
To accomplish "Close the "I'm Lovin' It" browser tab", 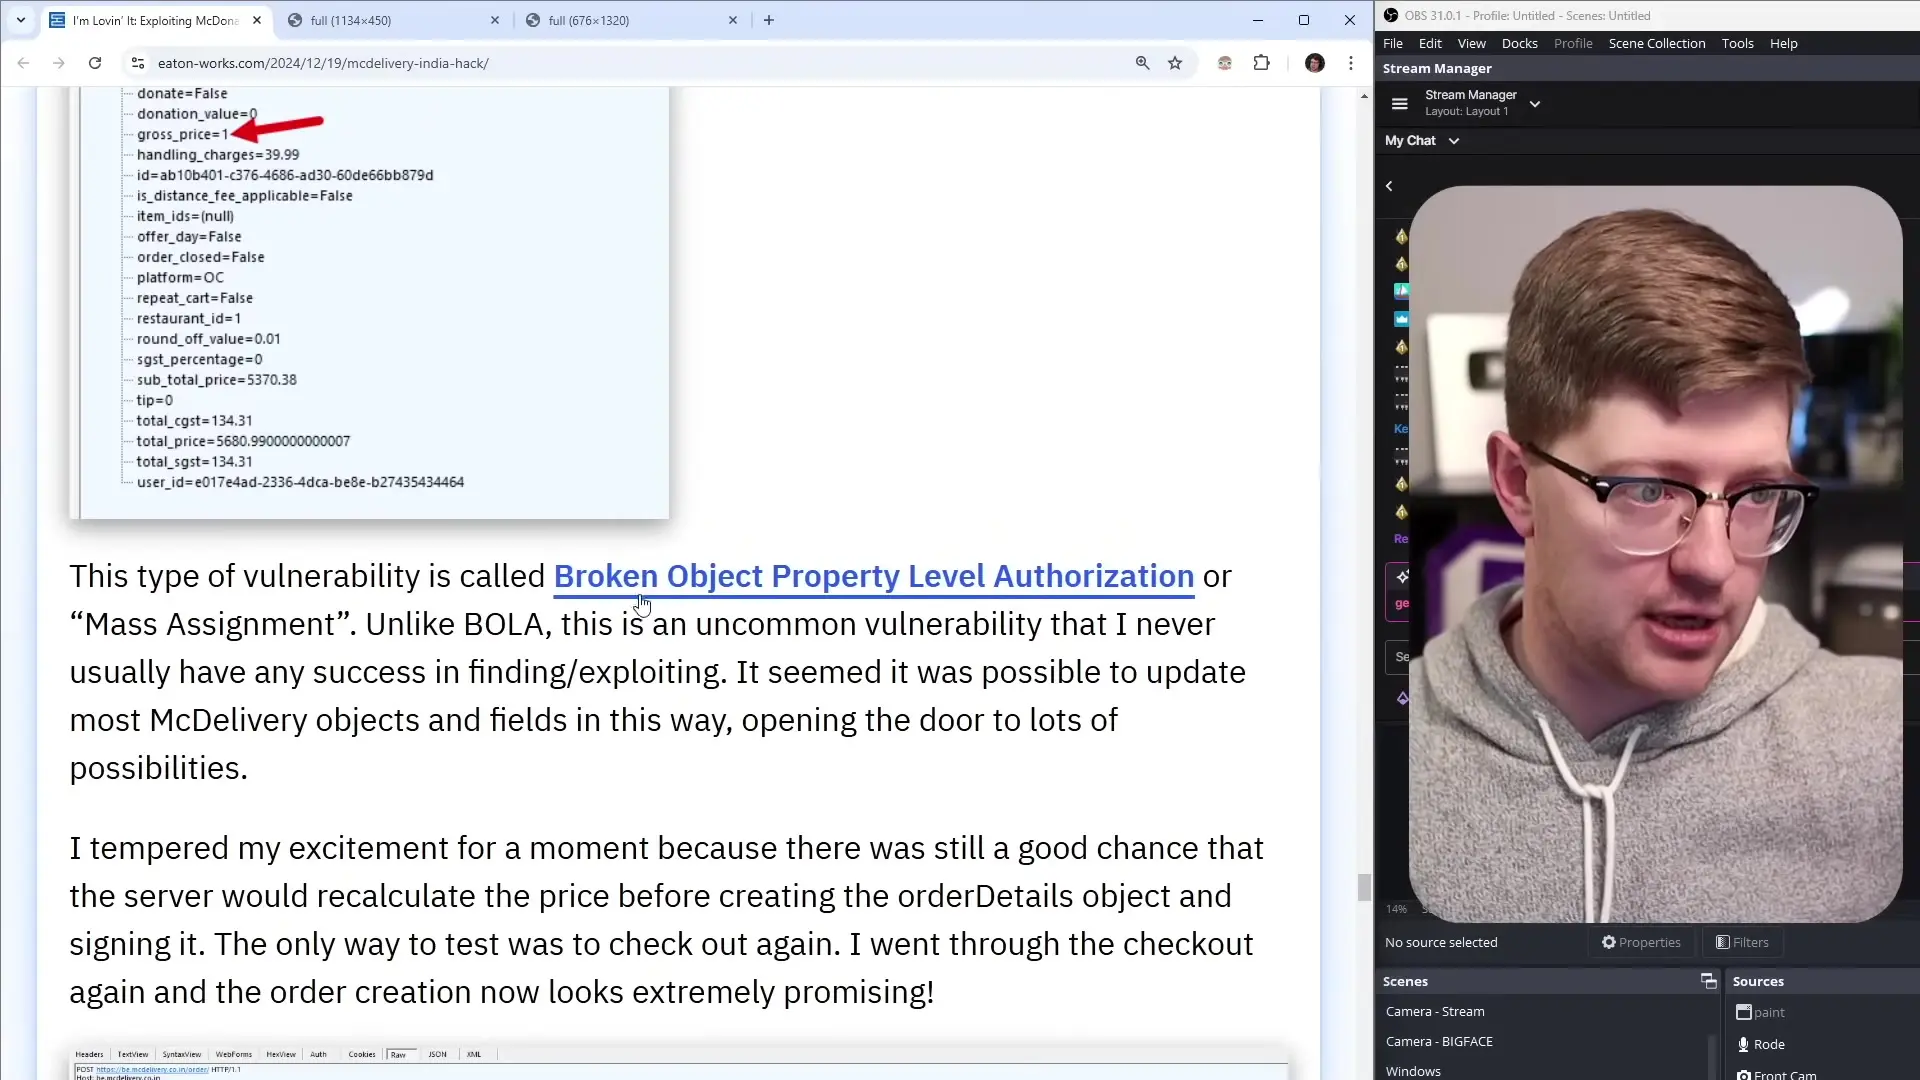I will pyautogui.click(x=257, y=20).
